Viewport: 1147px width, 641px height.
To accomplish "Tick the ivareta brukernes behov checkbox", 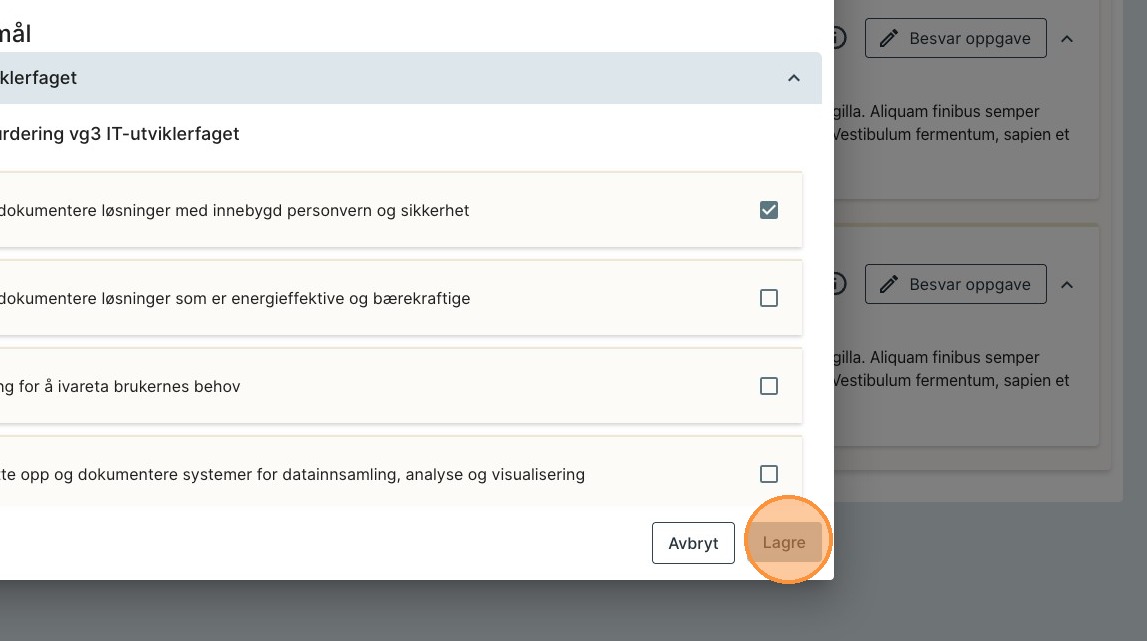I will pos(768,386).
